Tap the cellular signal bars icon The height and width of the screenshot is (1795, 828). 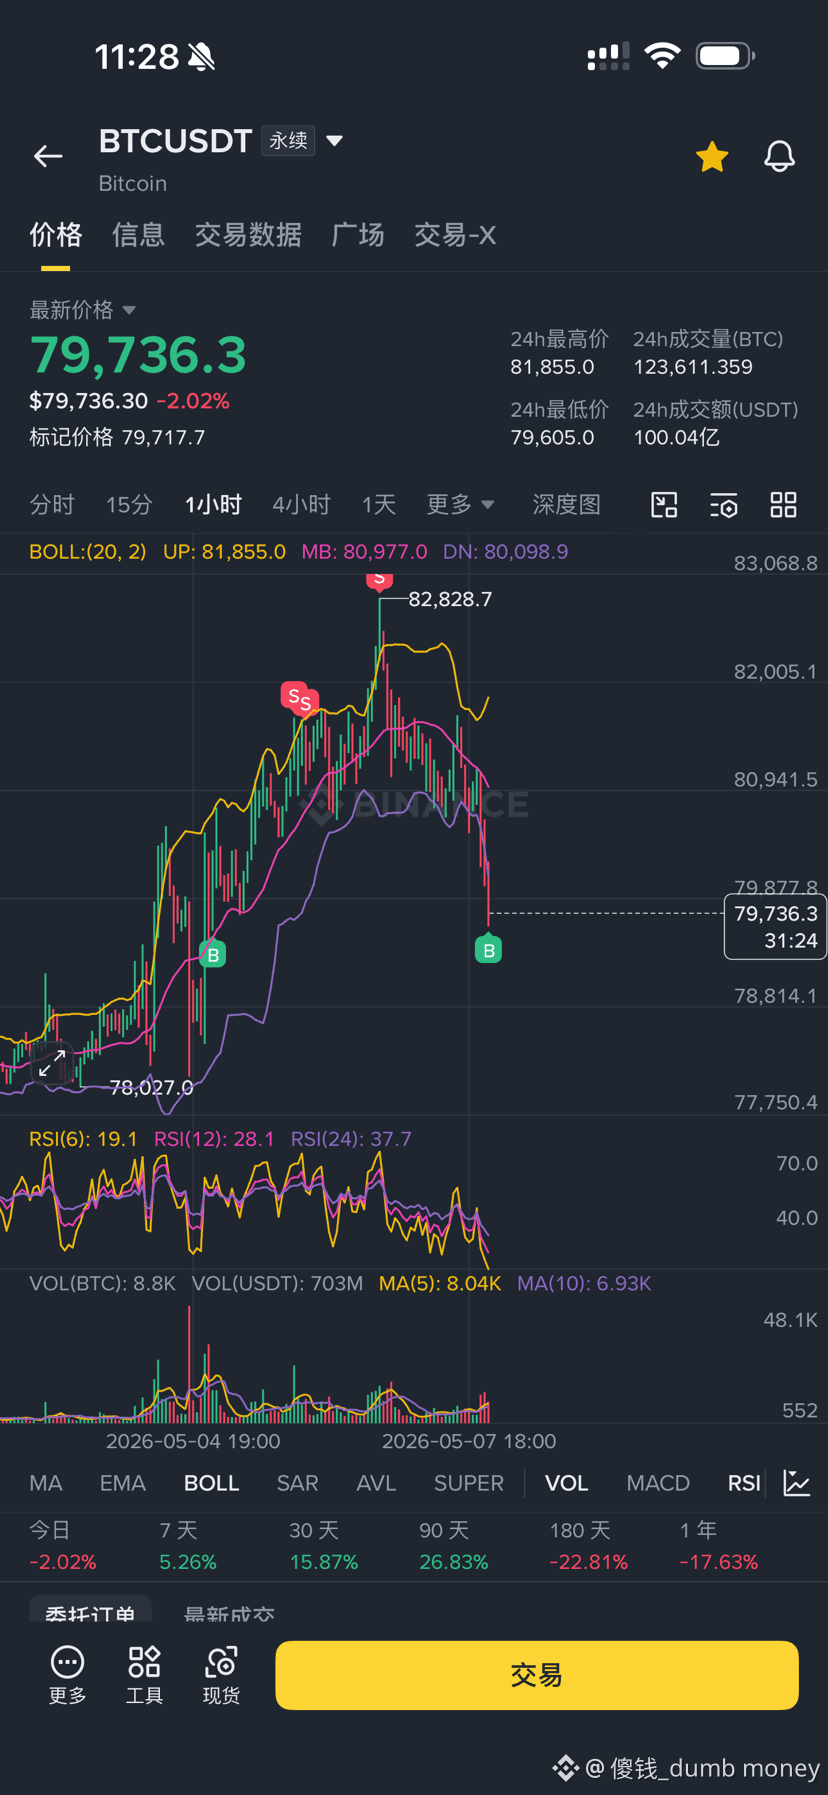[x=608, y=56]
